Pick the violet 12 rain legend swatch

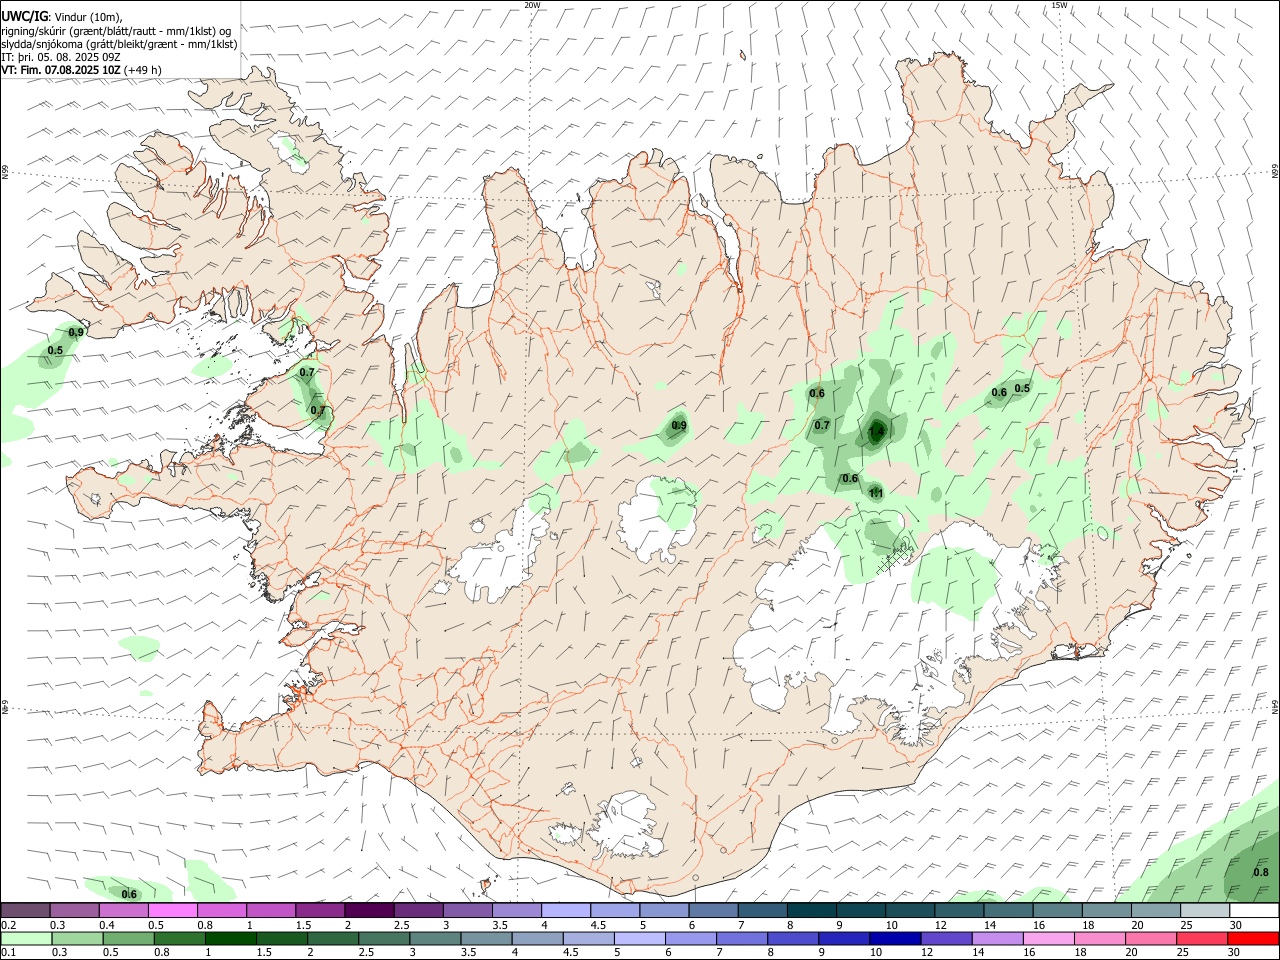(x=945, y=938)
